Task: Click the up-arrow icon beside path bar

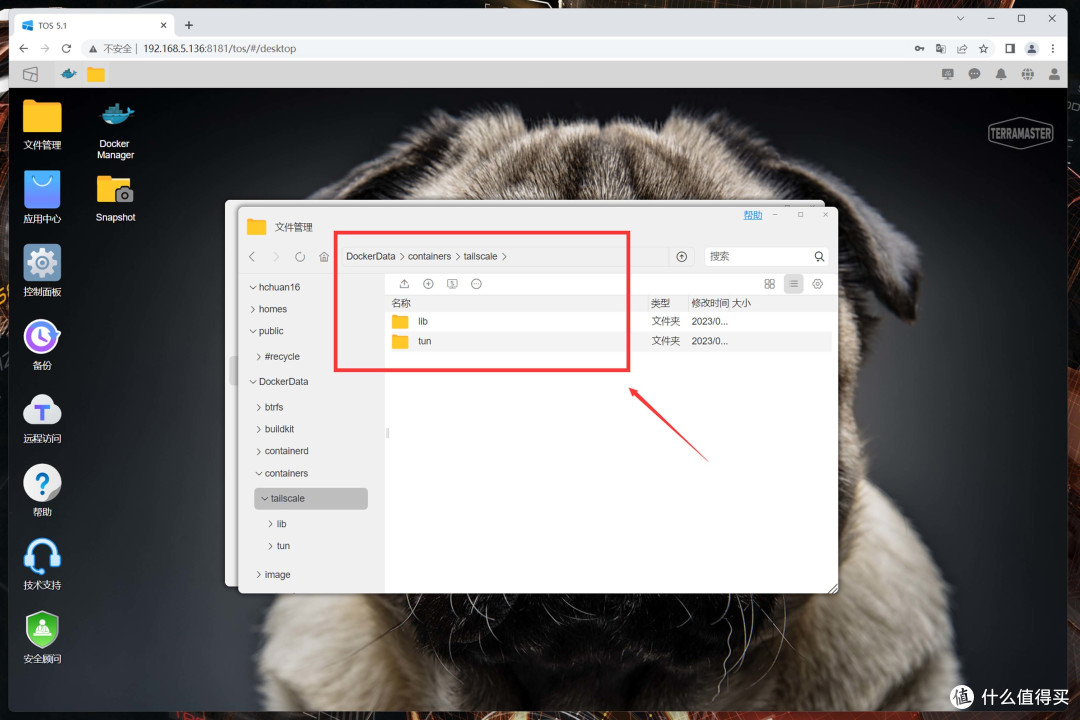Action: (x=681, y=256)
